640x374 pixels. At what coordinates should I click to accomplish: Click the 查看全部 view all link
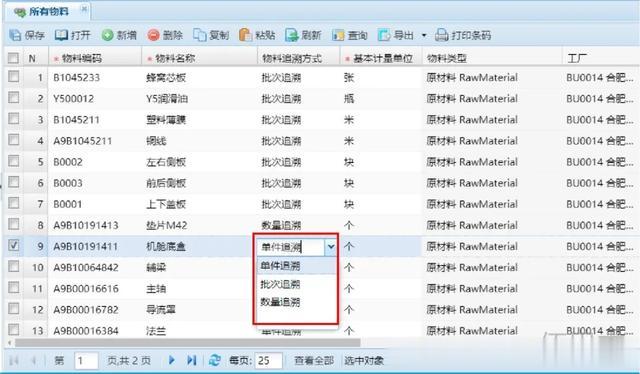coord(313,361)
